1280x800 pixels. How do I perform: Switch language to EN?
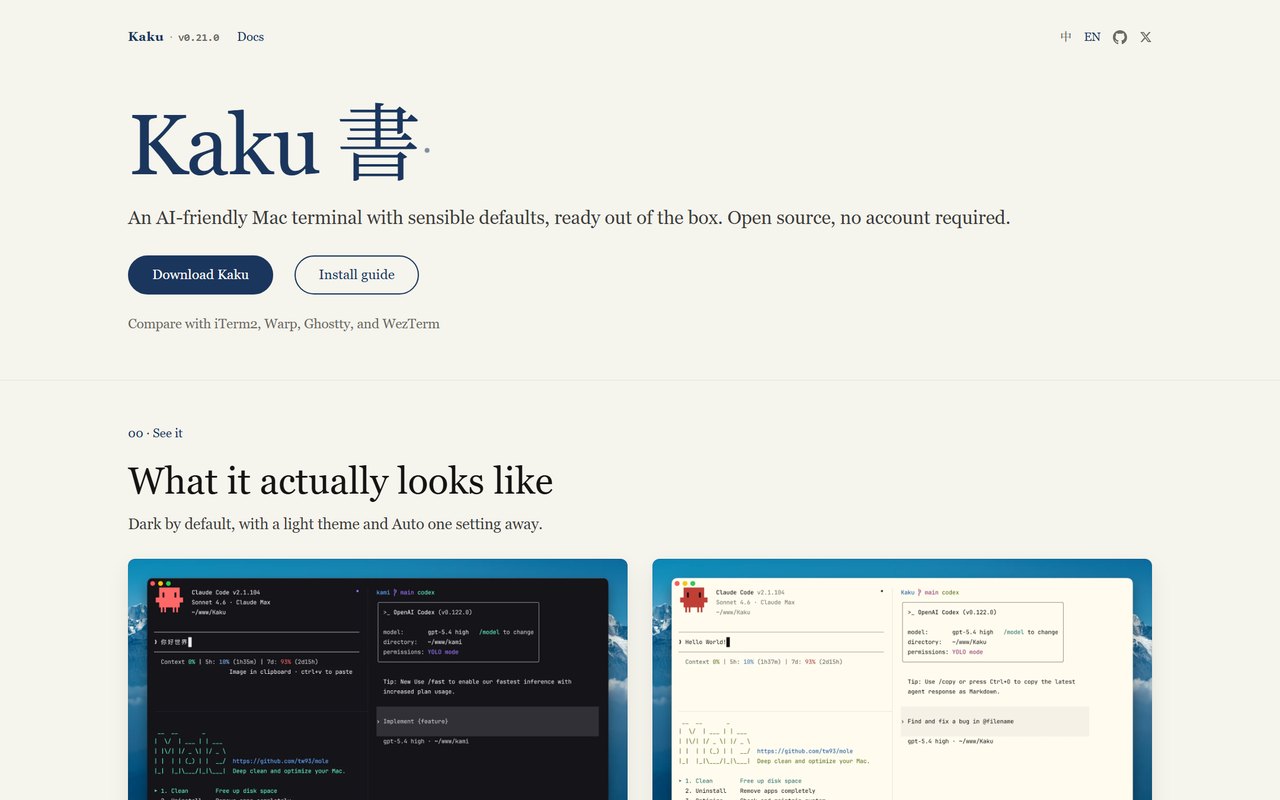coord(1092,37)
